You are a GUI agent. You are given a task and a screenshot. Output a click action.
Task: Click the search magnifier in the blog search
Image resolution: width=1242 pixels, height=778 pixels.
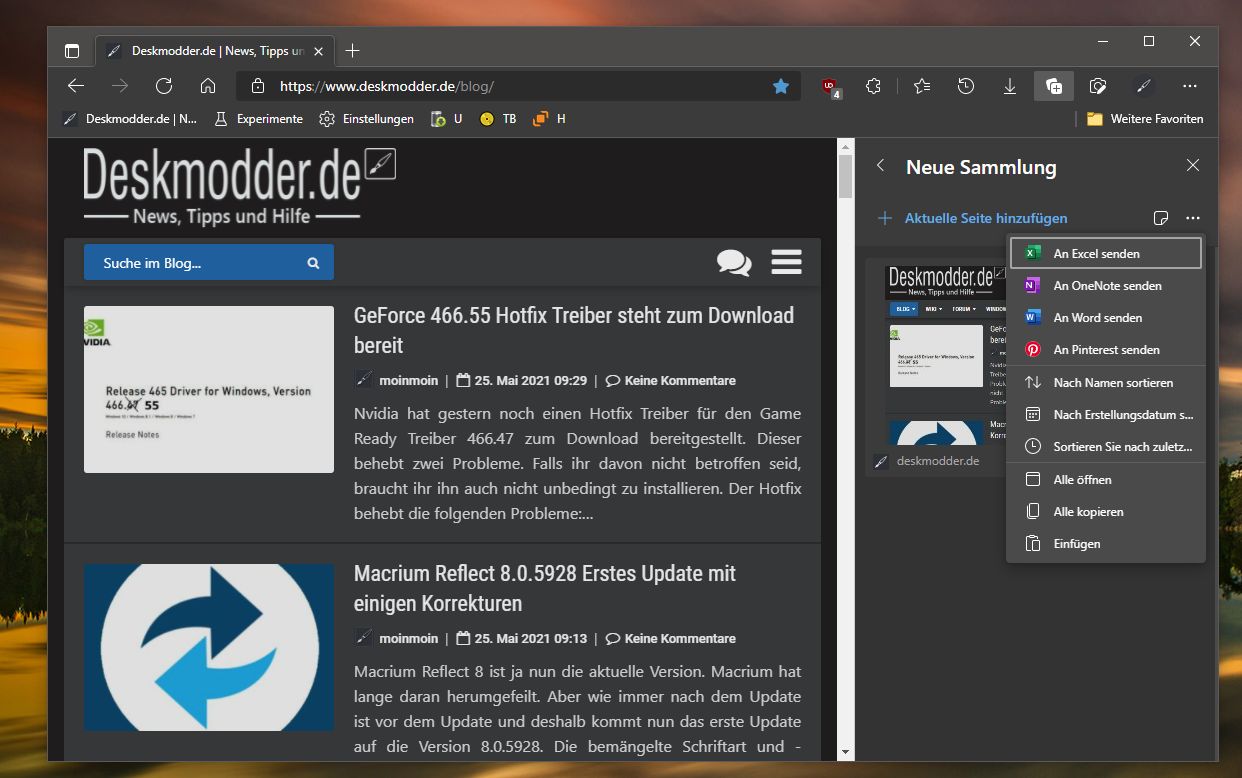point(313,263)
